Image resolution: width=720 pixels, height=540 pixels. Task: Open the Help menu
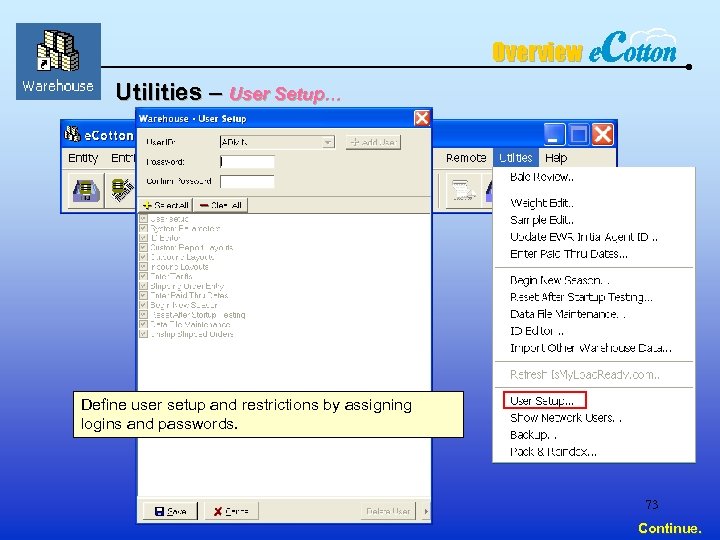[556, 158]
